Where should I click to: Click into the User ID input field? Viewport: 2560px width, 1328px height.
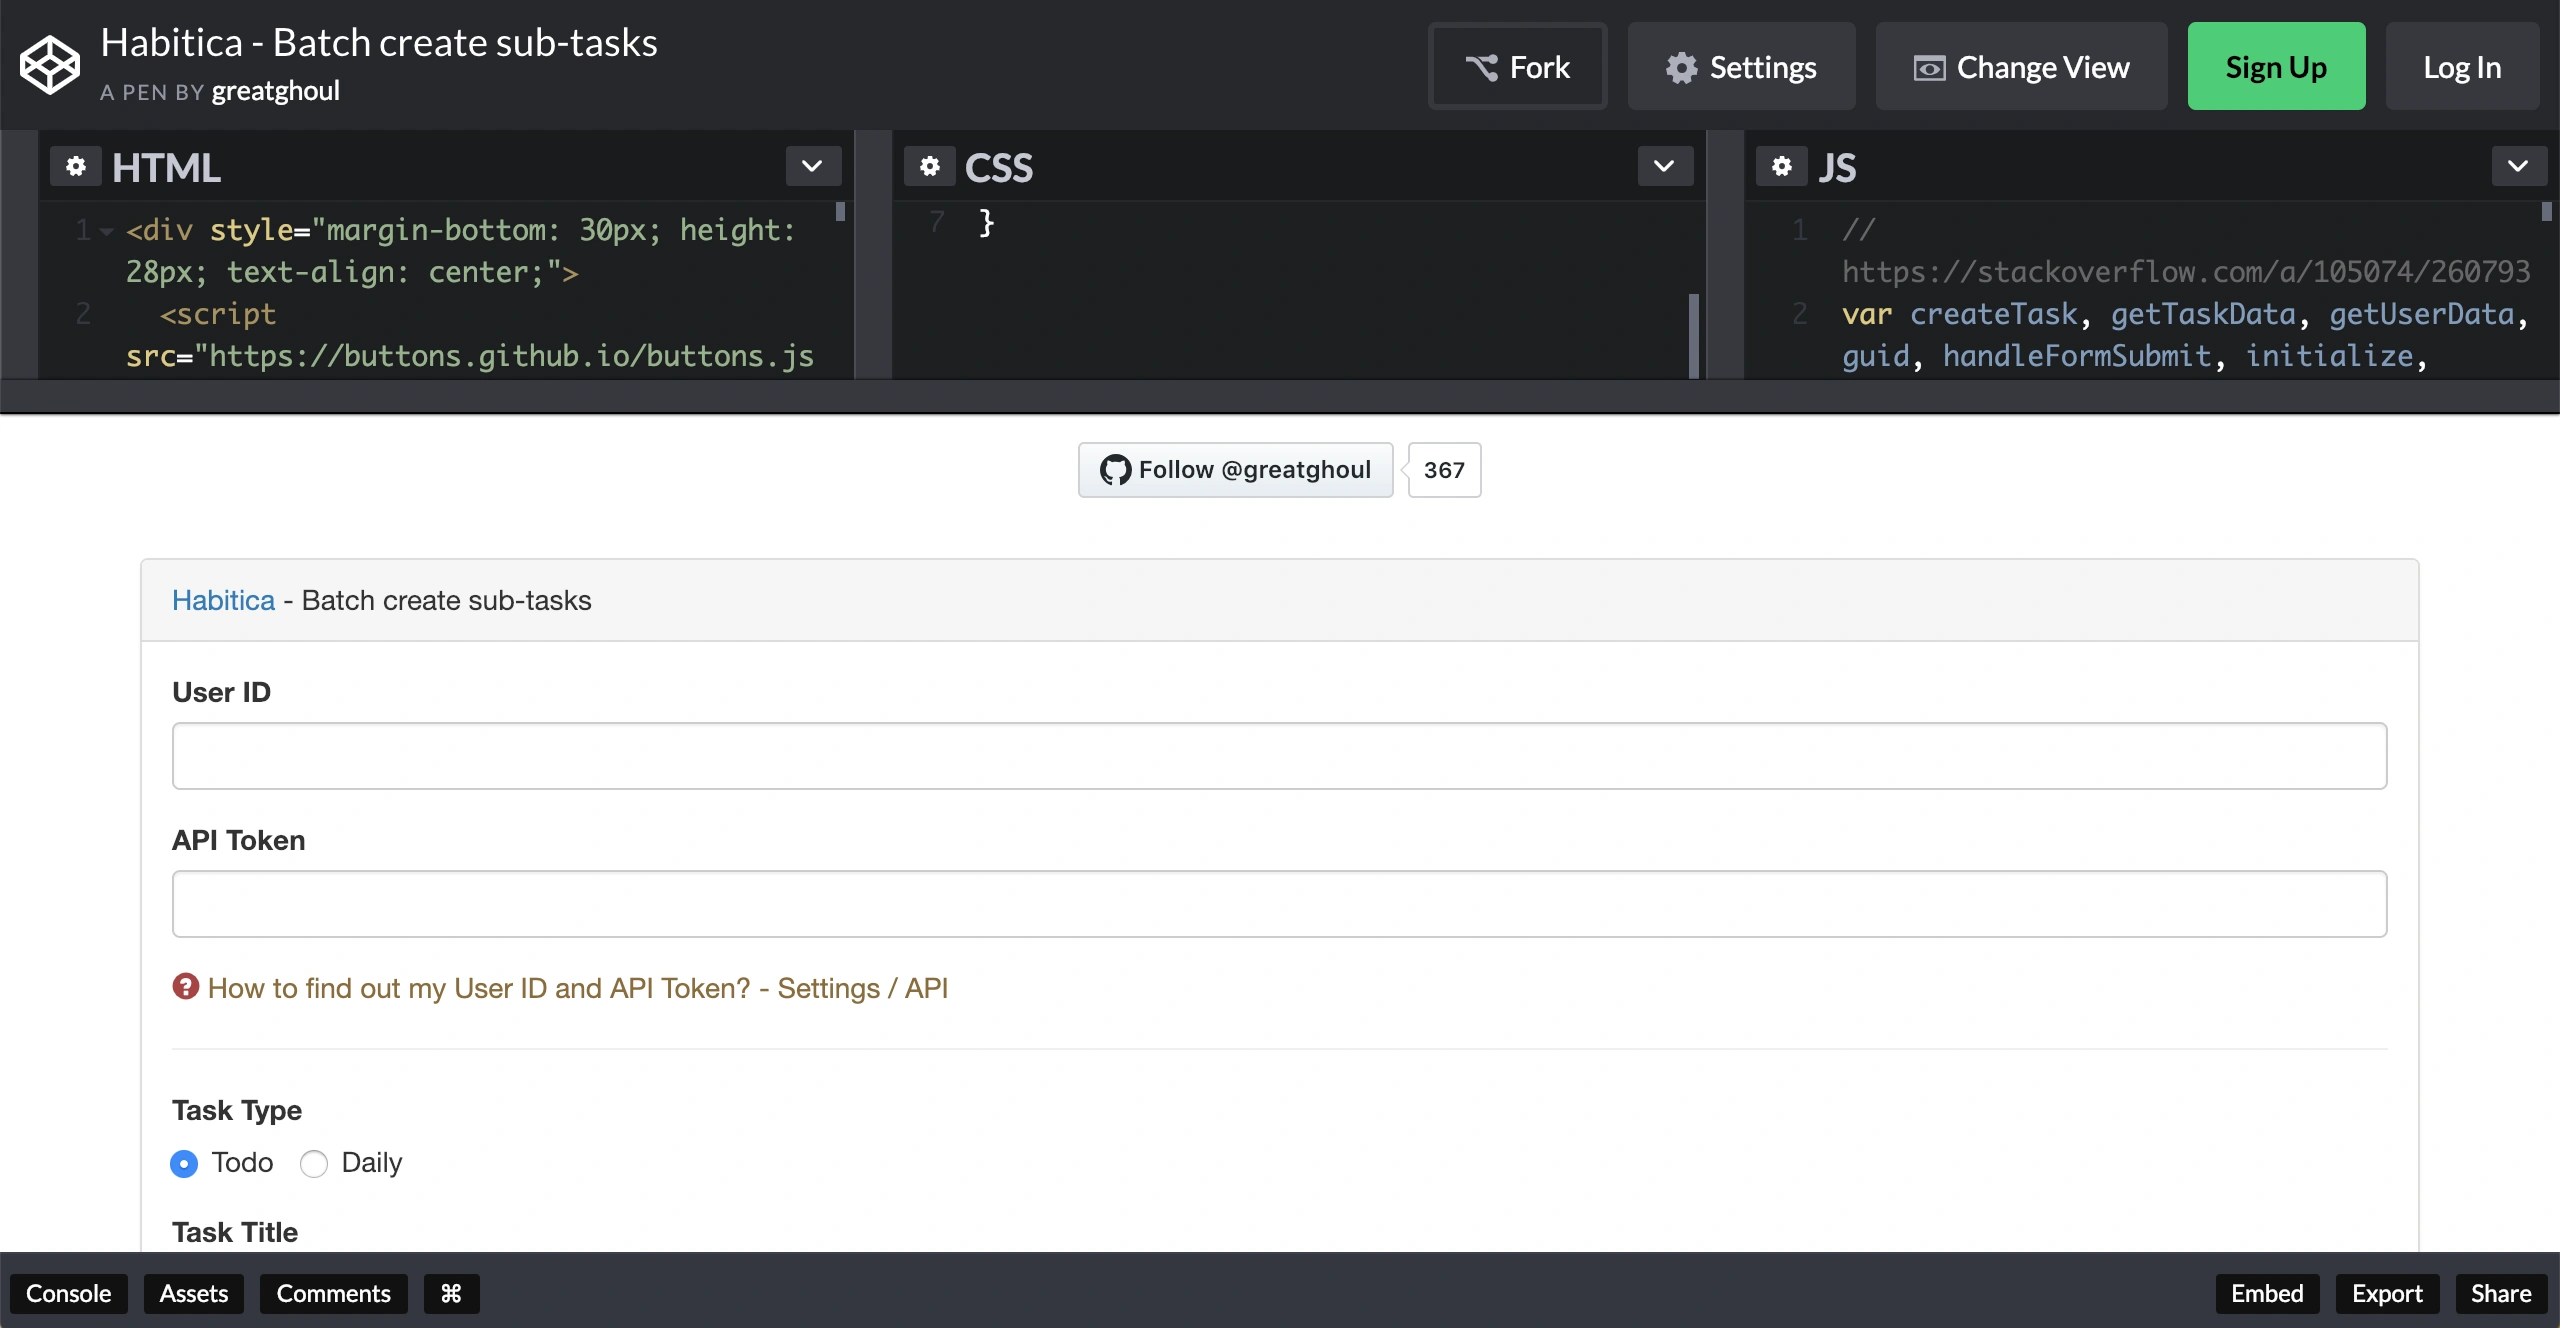click(1279, 756)
